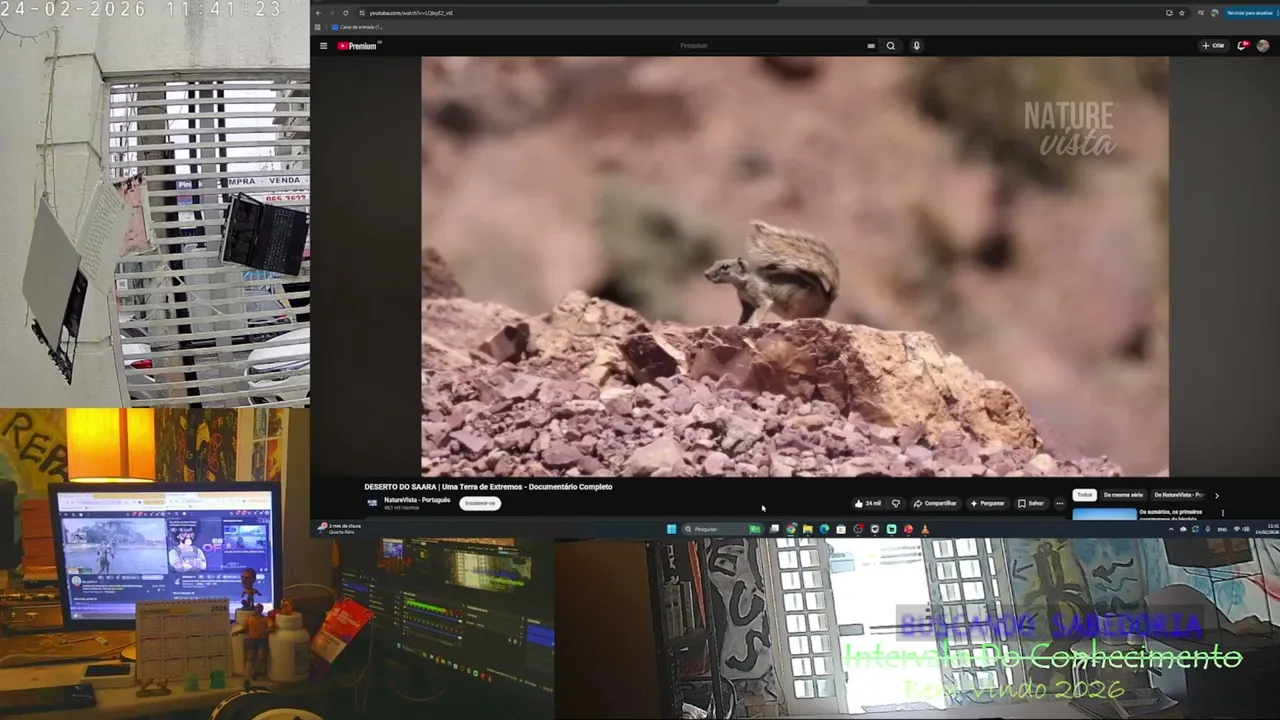Viewport: 1280px width, 720px height.
Task: Click the browser address bar URL
Action: coord(411,13)
